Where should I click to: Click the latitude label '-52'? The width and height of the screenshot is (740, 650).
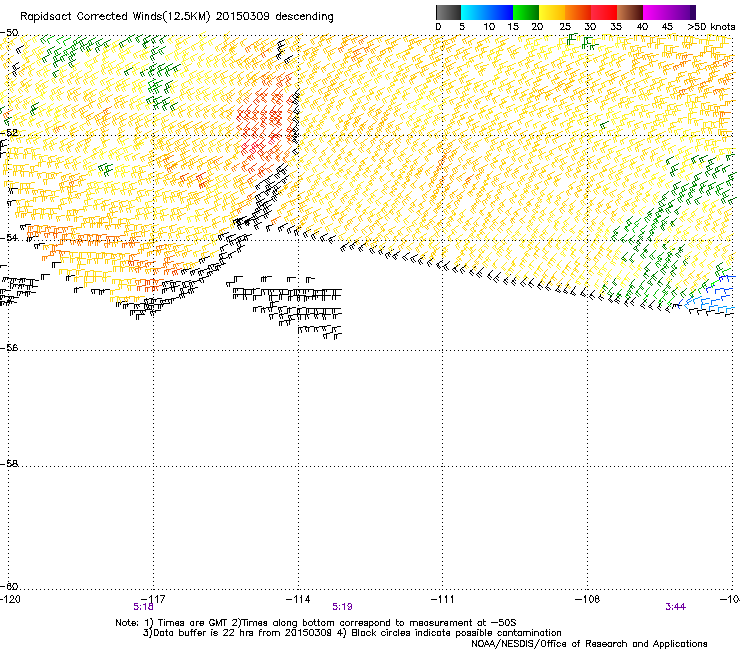point(9,133)
